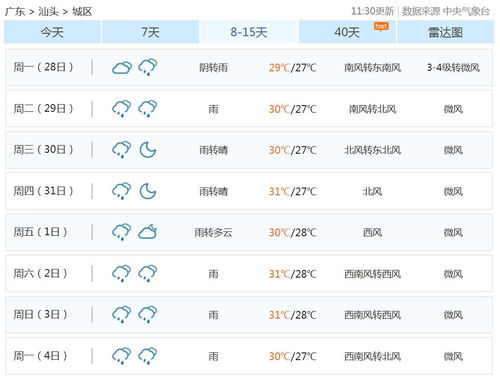Click the 微风 wind level for 周一 4日
The height and width of the screenshot is (377, 500).
pyautogui.click(x=453, y=356)
